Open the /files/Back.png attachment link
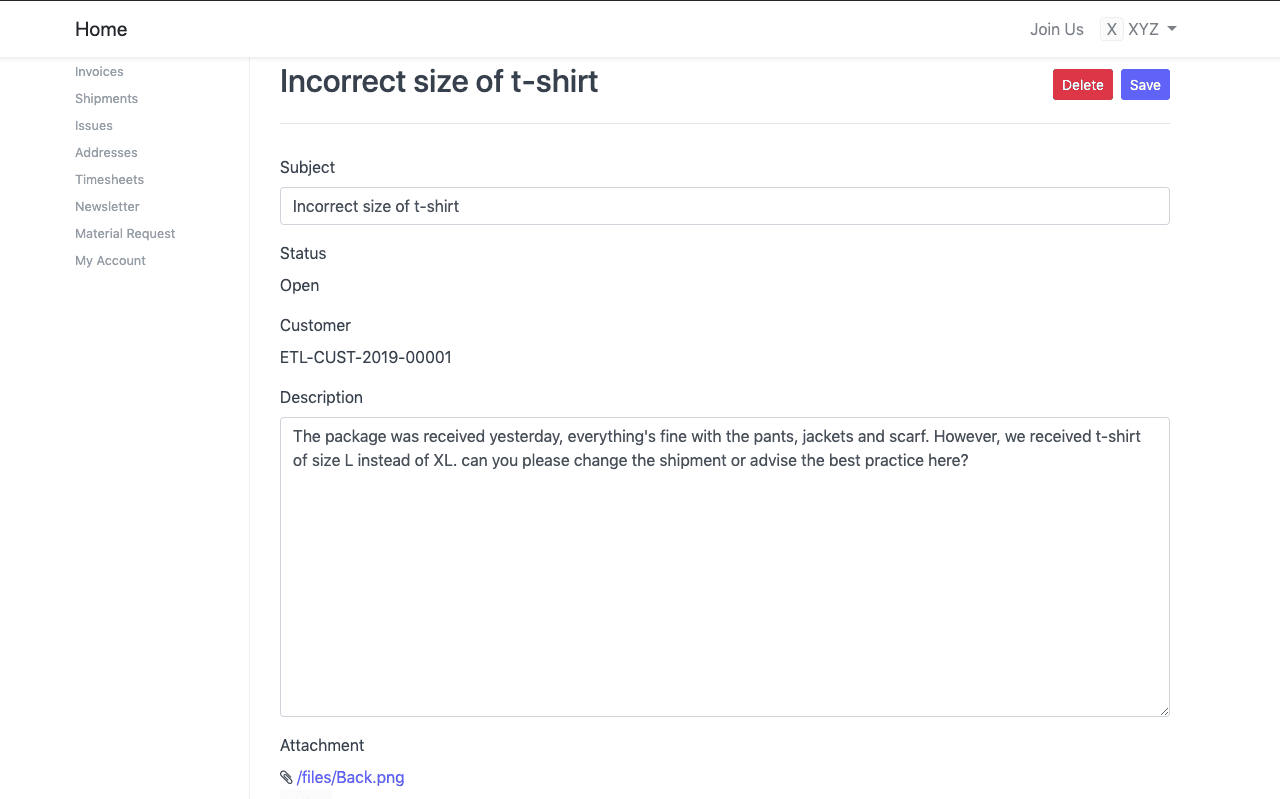This screenshot has width=1280, height=799. [x=351, y=777]
